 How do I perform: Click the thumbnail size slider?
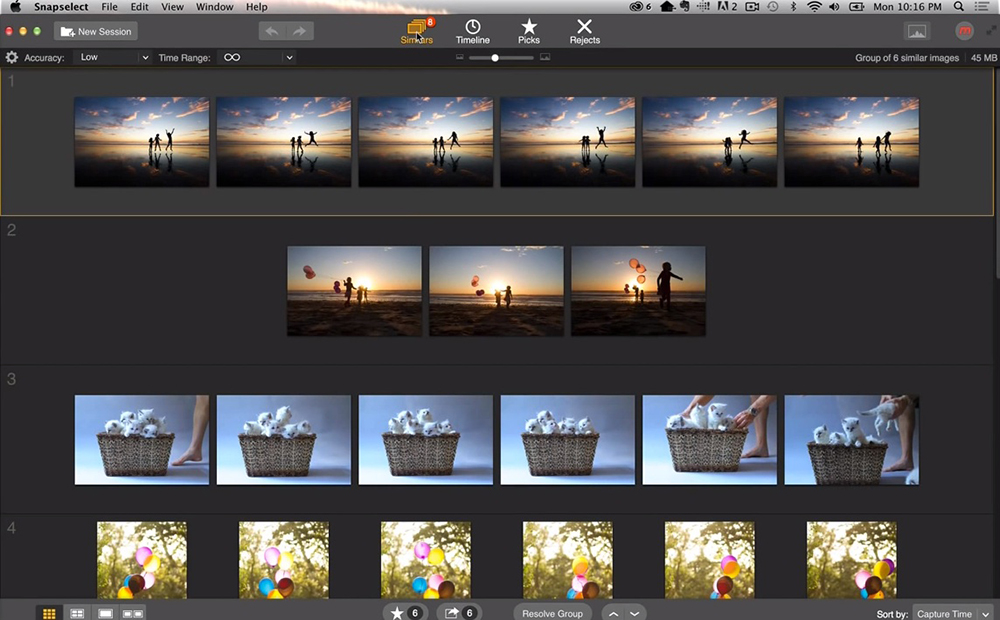click(x=495, y=58)
